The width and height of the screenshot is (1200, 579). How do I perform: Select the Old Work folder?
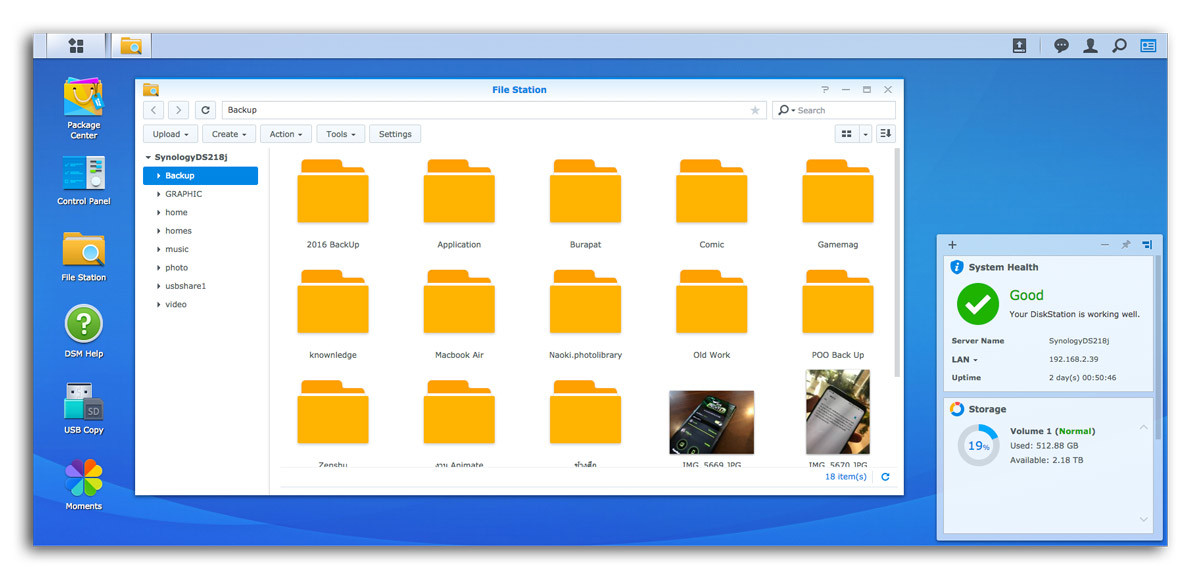712,314
